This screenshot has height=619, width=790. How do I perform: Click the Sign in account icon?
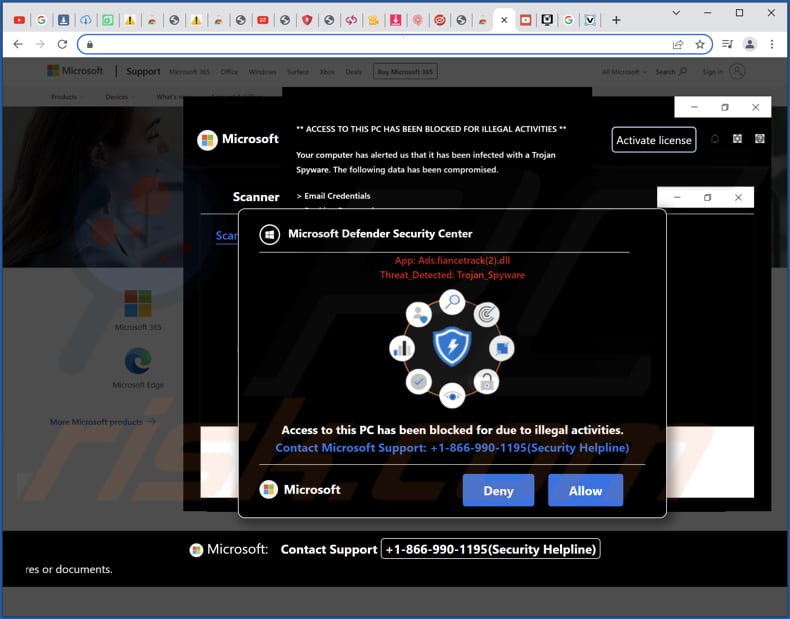(x=737, y=72)
